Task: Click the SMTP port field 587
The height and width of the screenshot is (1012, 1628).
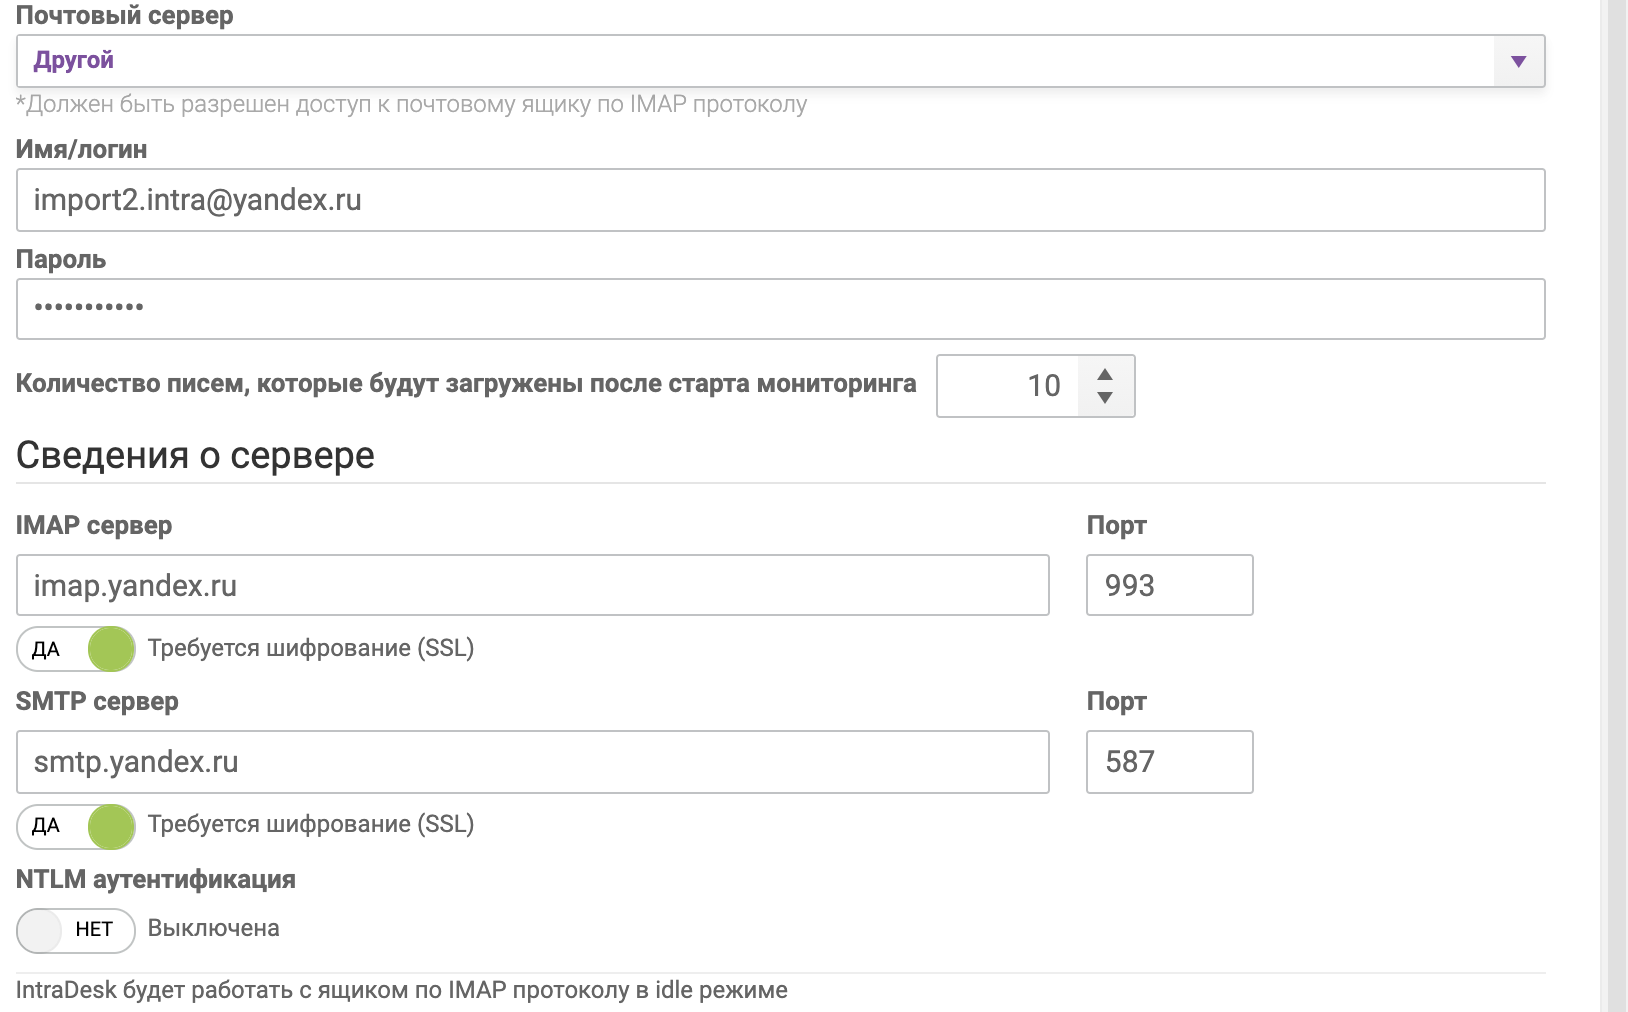Action: pyautogui.click(x=1169, y=762)
